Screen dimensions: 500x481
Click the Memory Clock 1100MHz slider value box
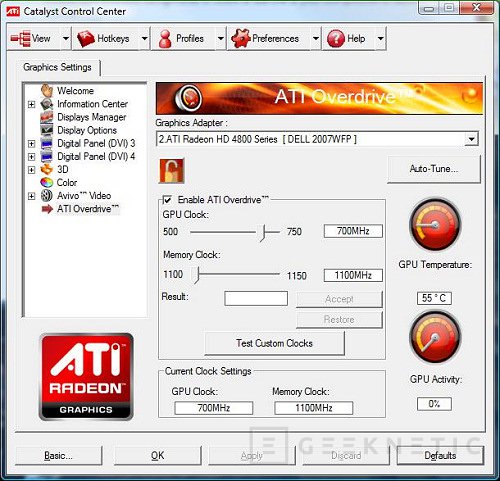353,275
